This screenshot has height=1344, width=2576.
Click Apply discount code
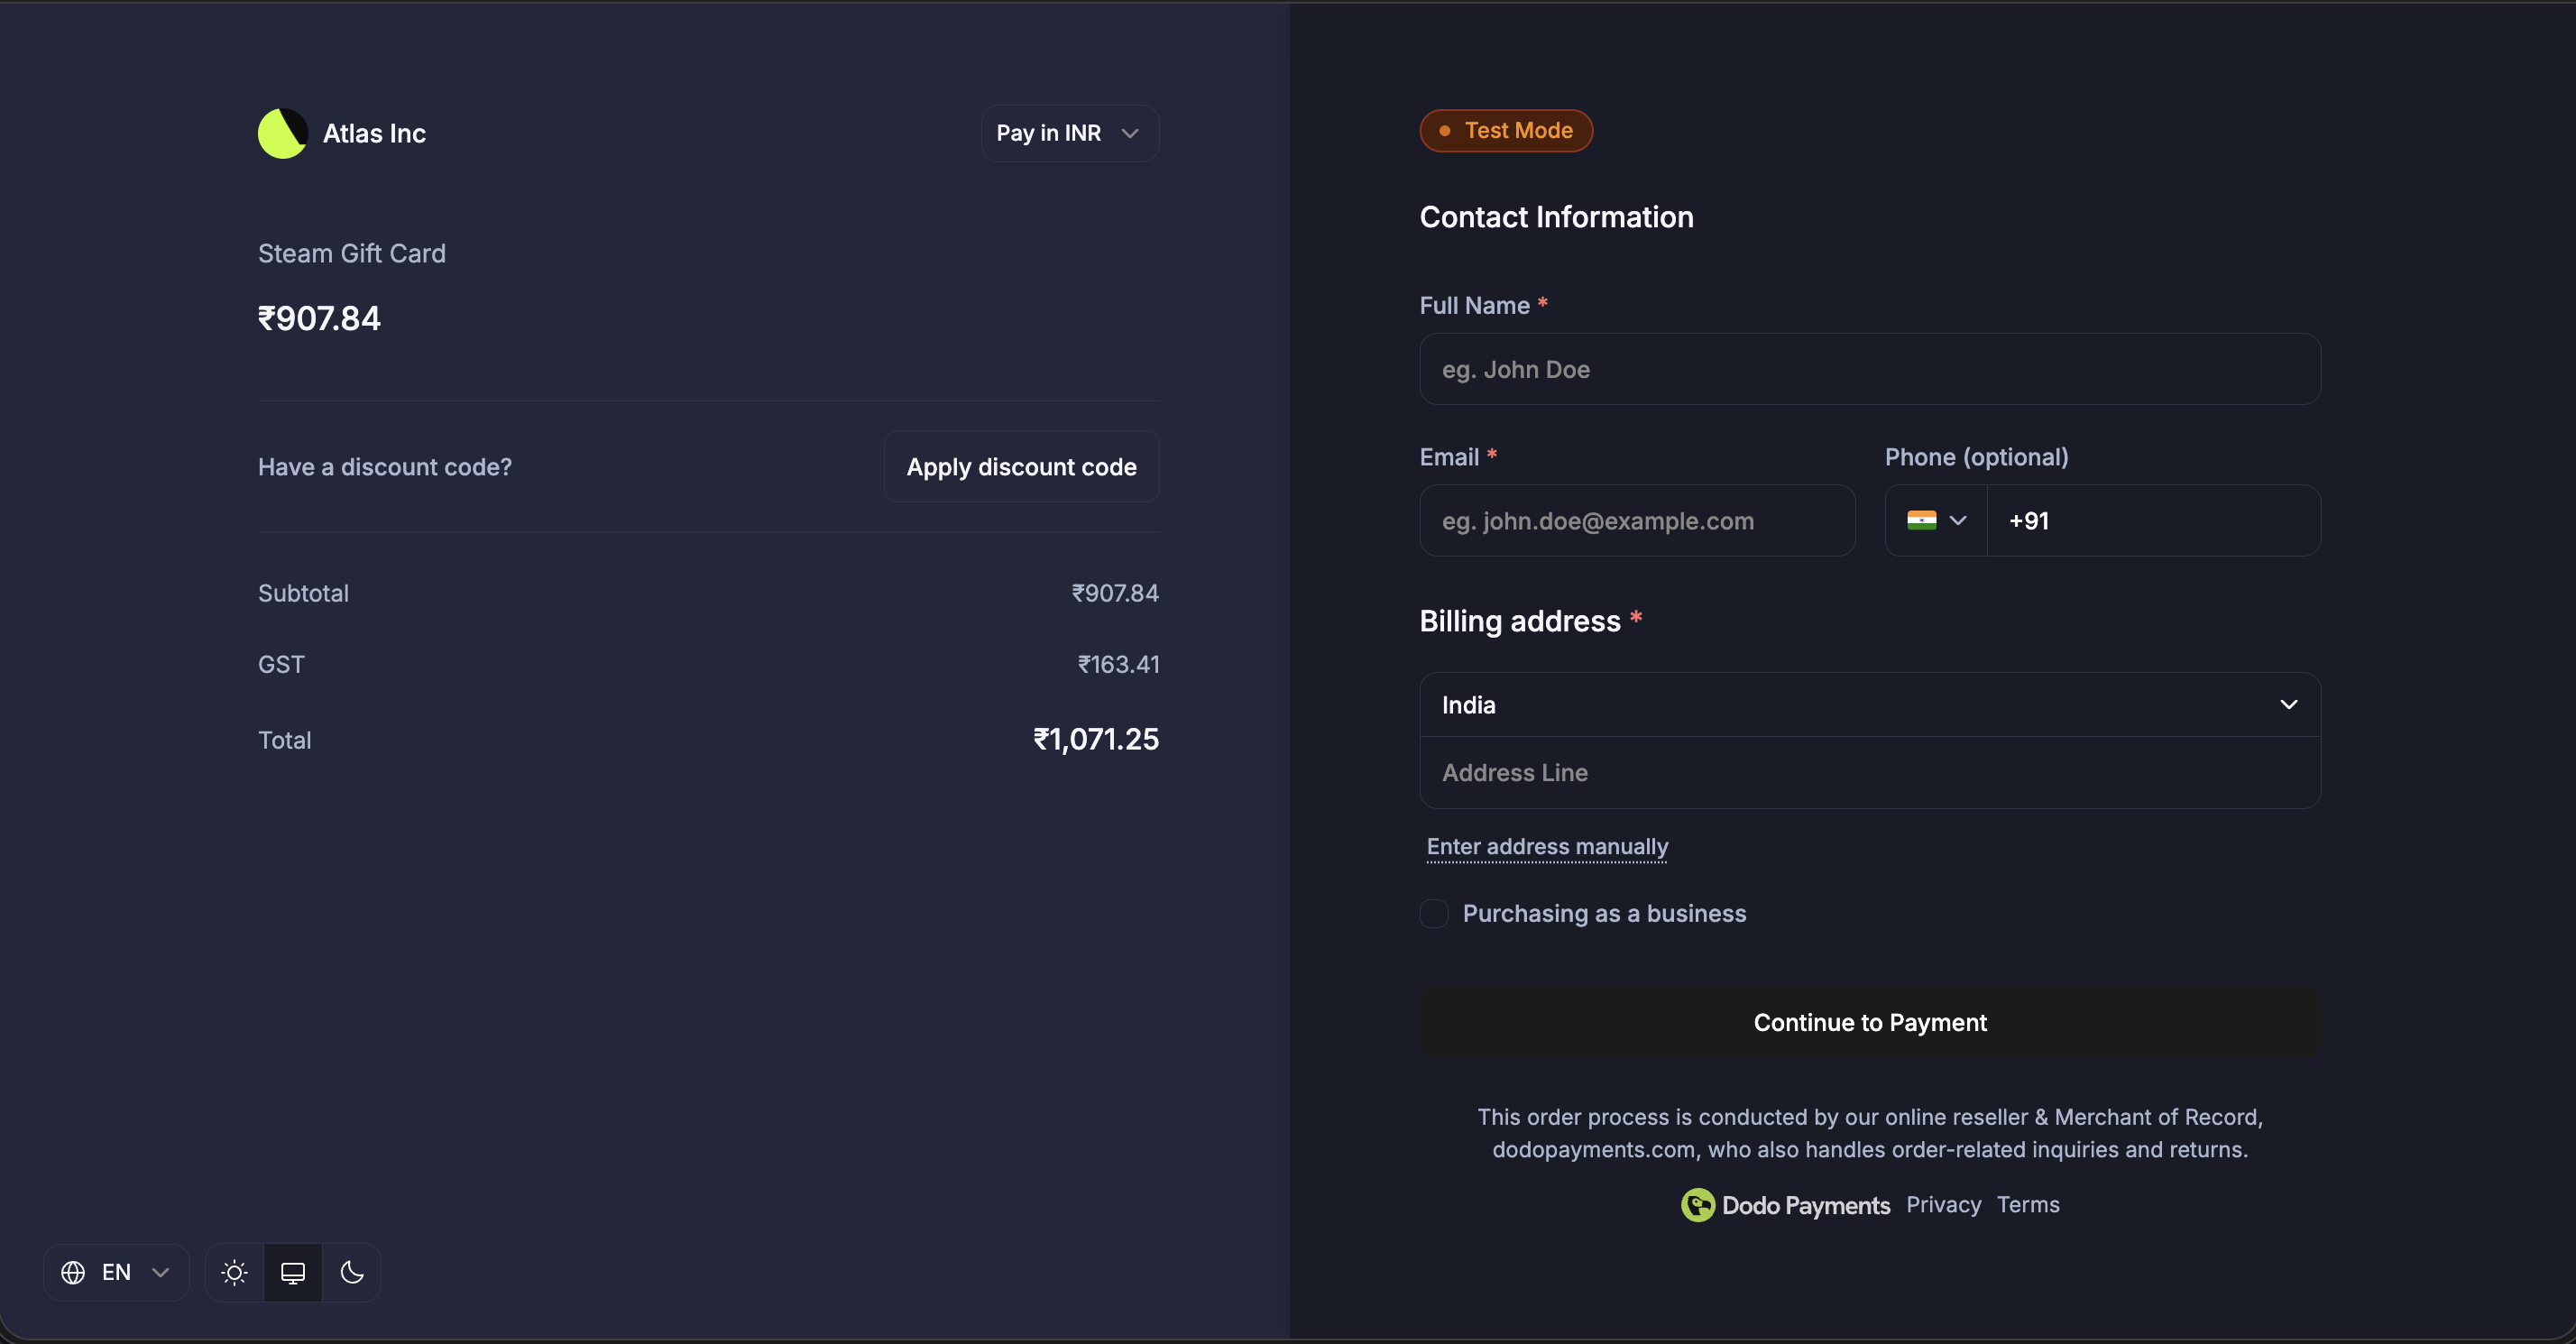(1021, 466)
